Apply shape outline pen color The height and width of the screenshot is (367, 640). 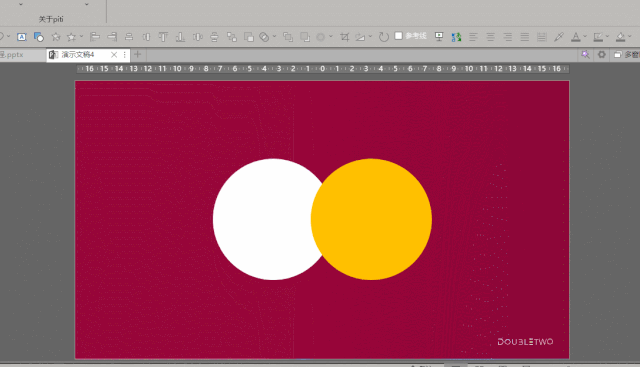(598, 37)
